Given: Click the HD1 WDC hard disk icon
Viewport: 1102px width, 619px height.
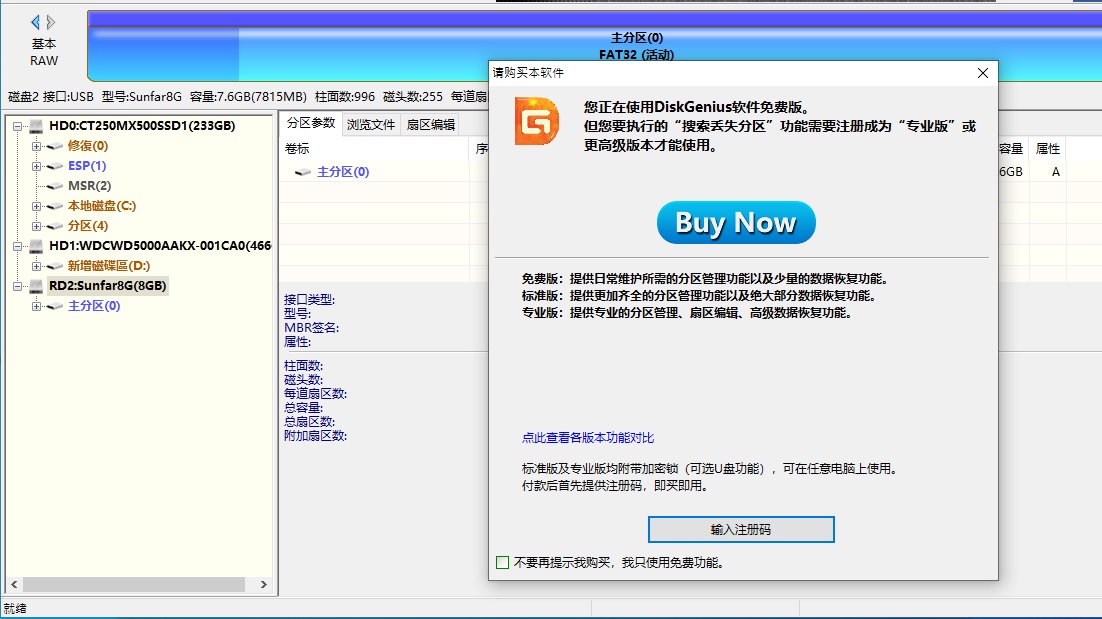Looking at the screenshot, I should [36, 246].
